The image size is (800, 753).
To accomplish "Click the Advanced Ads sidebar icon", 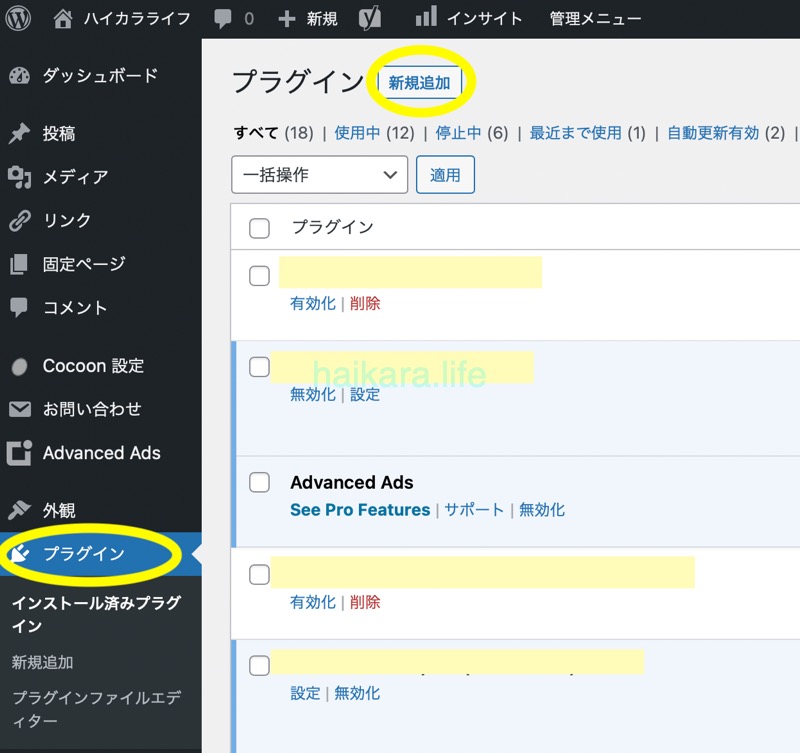I will click(x=19, y=453).
